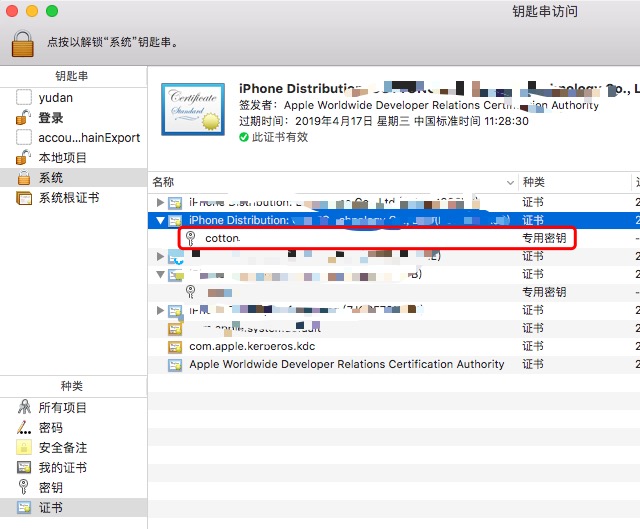Click the large Certificate Standard thumbnail
This screenshot has width=640, height=529.
(193, 109)
